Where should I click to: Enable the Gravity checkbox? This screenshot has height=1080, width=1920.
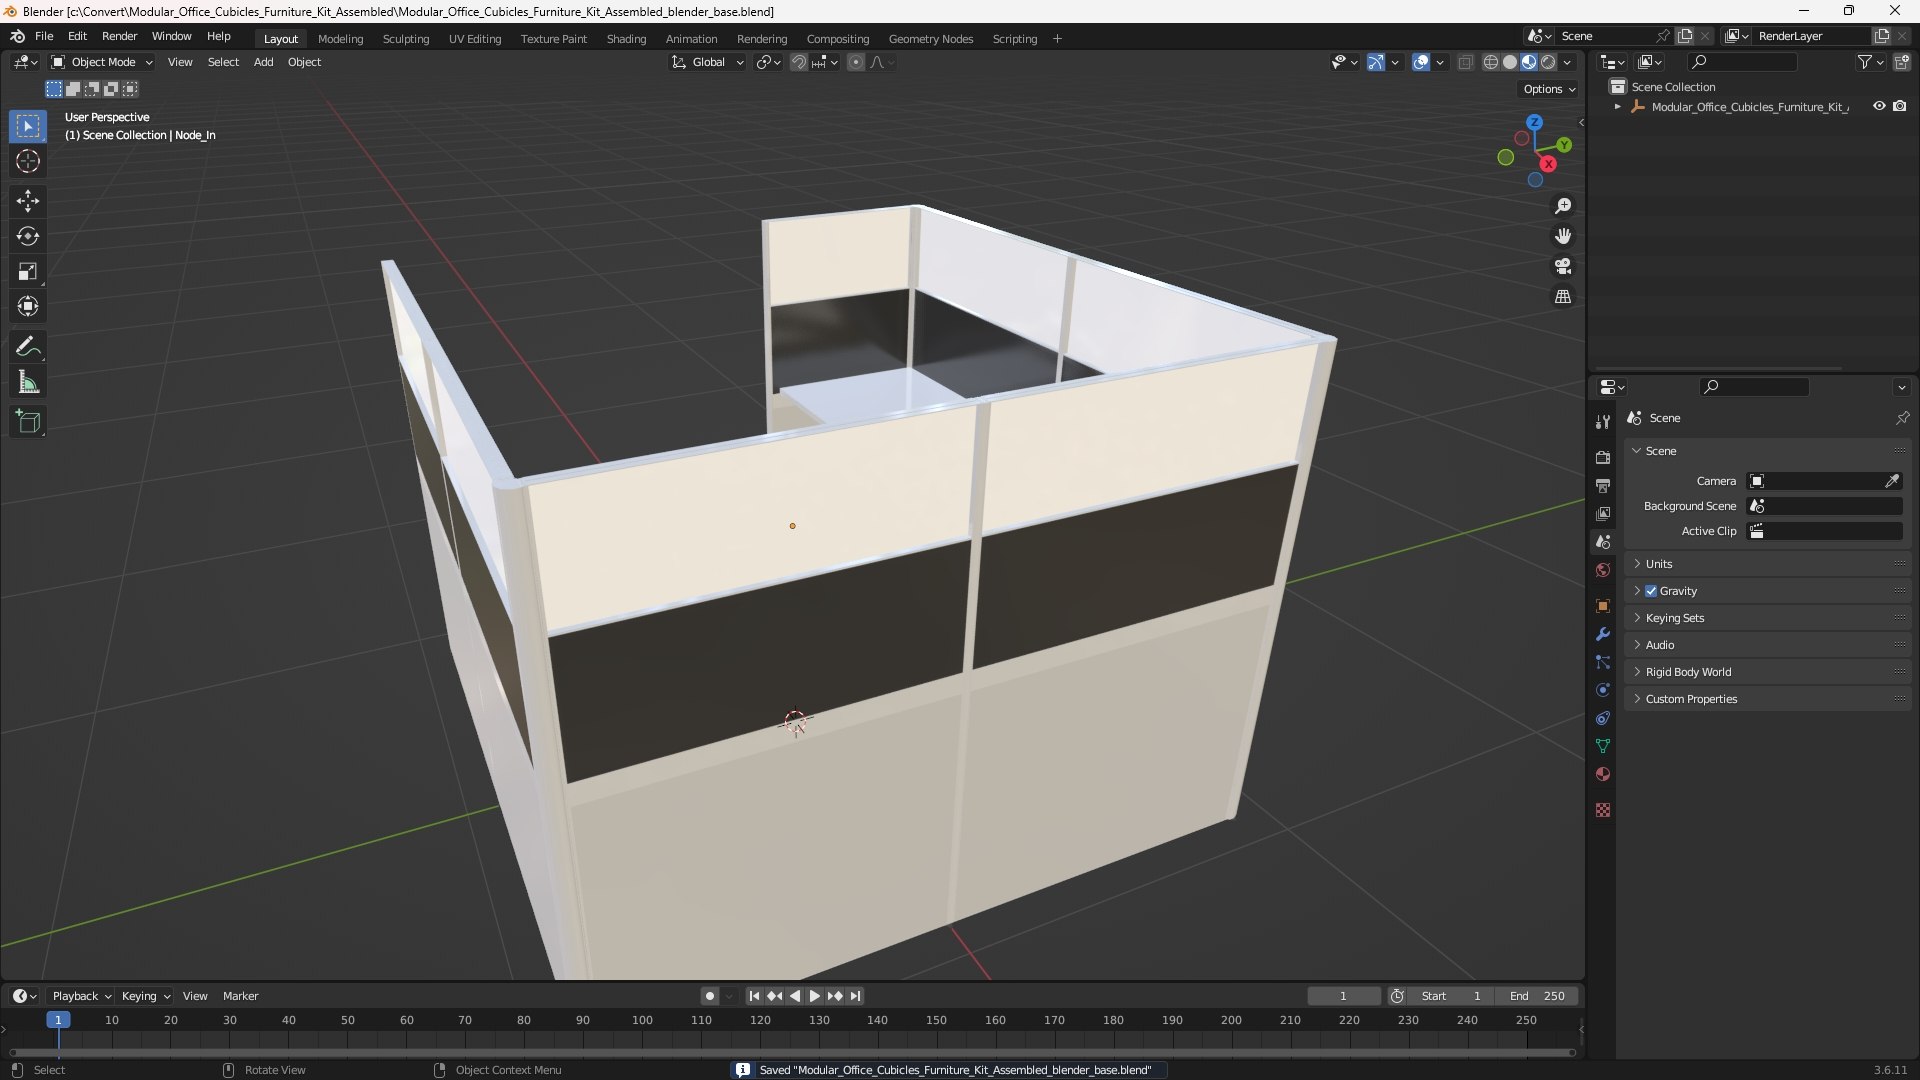(x=1651, y=591)
